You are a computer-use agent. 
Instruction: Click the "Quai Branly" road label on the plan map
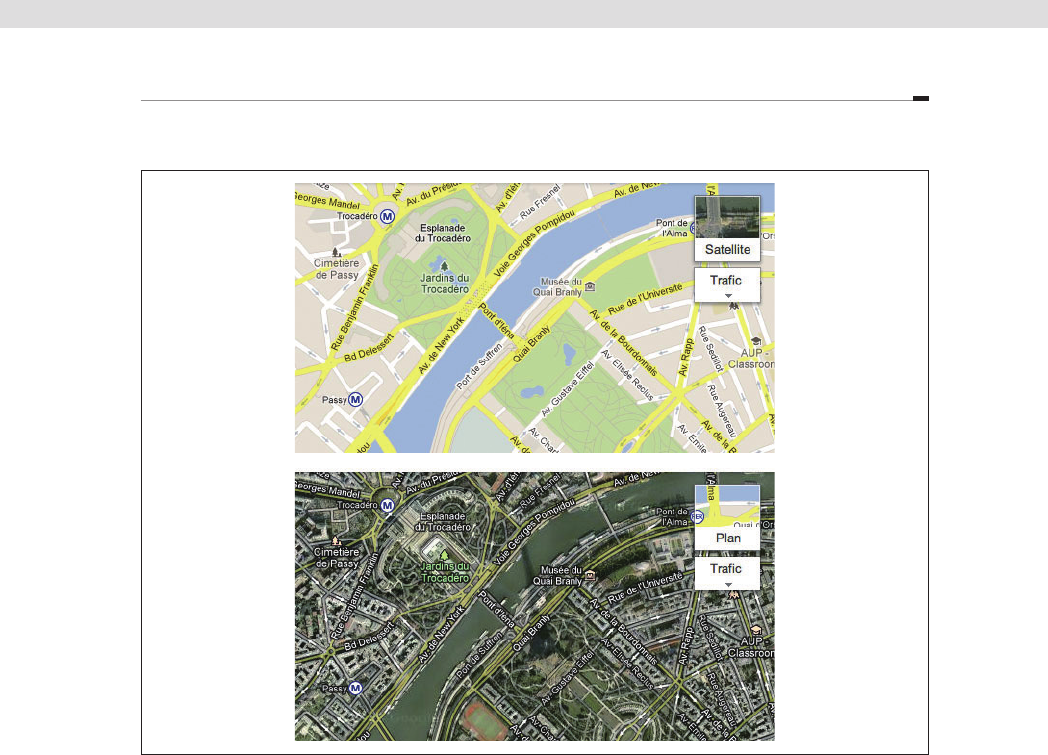531,344
